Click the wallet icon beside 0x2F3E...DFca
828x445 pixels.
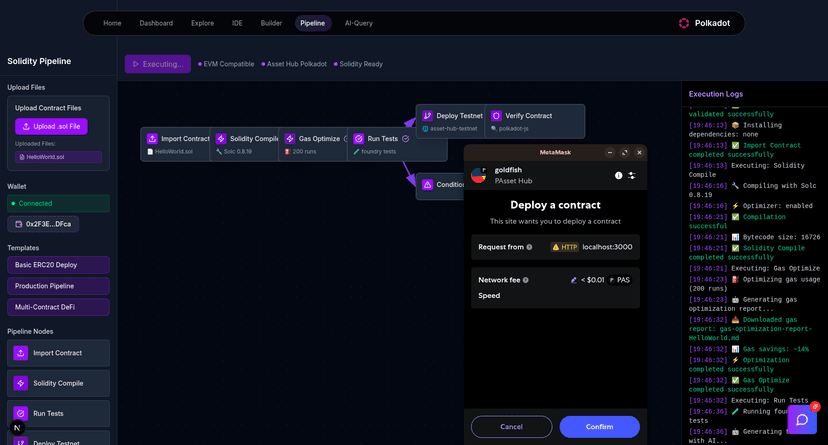pyautogui.click(x=18, y=224)
